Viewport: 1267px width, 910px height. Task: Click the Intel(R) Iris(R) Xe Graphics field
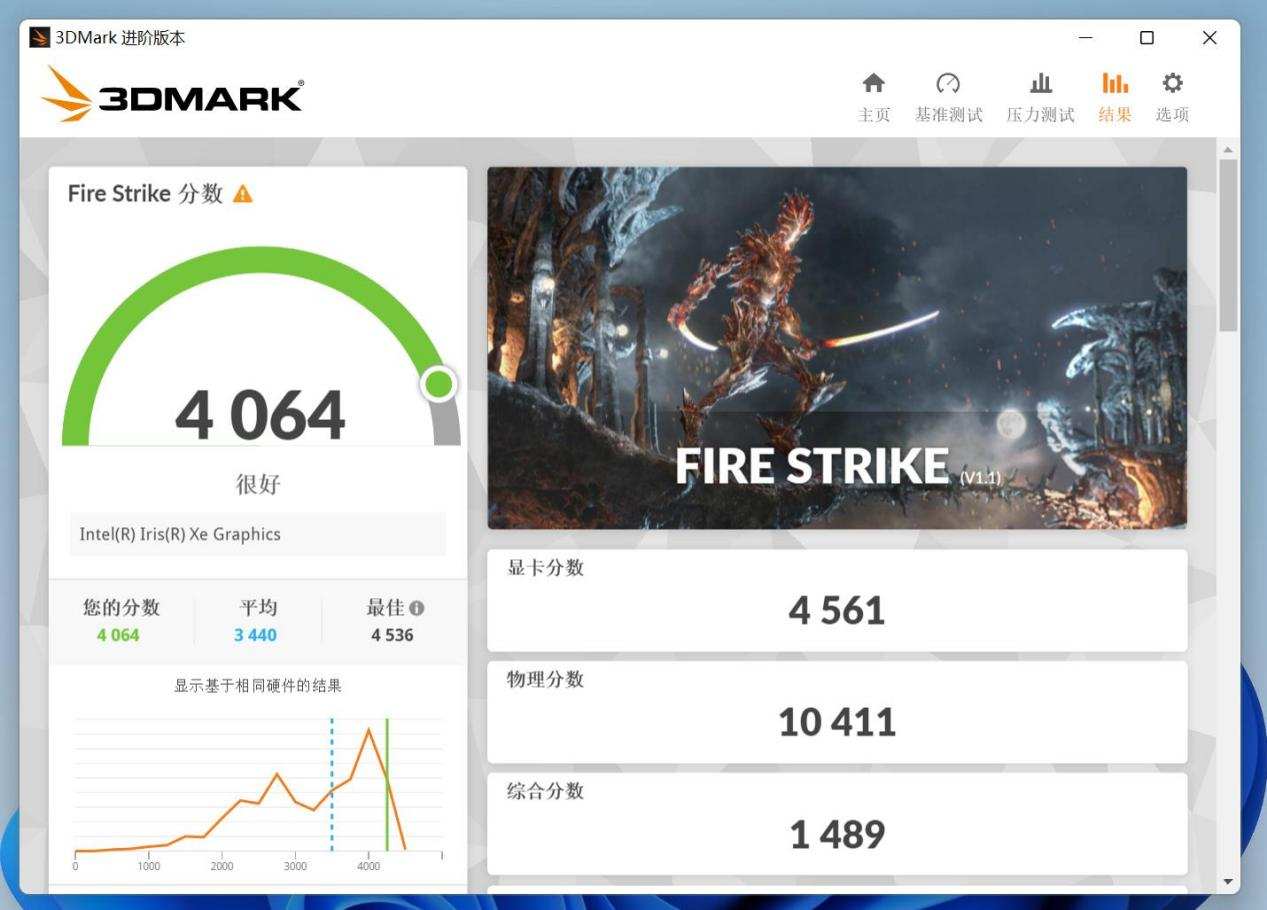[257, 534]
